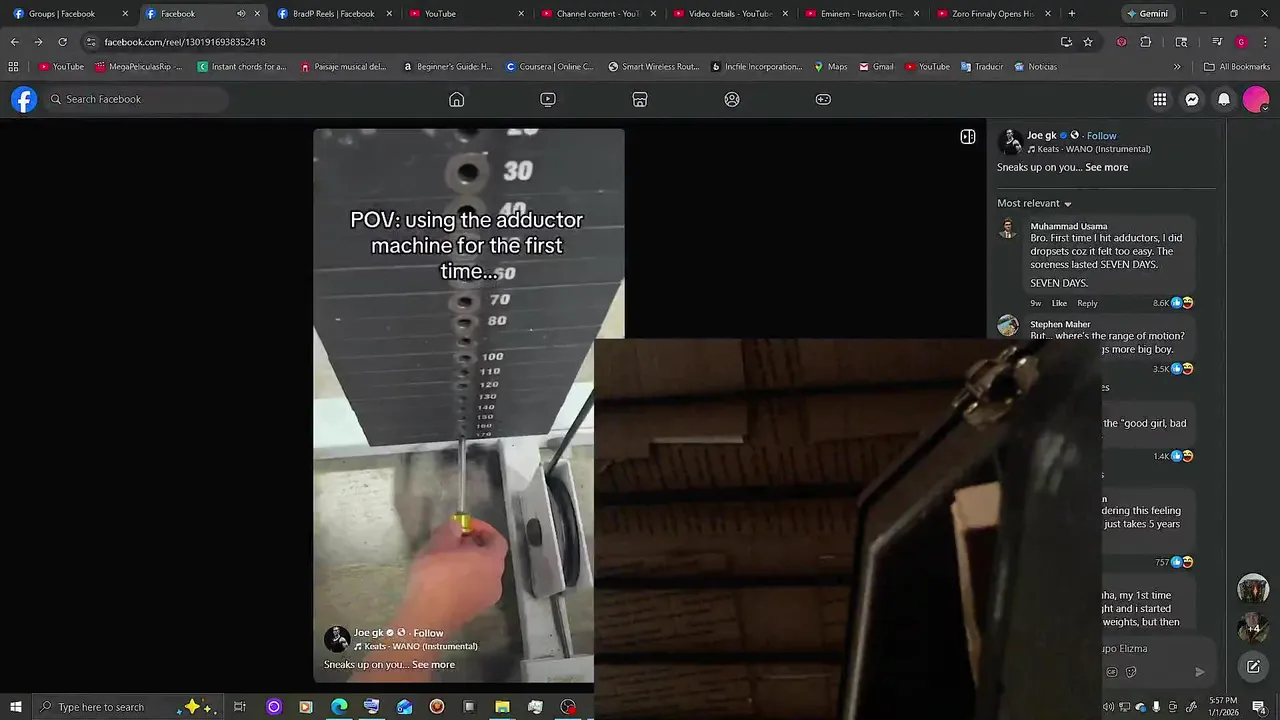Click the Facebook logo
The image size is (1280, 720).
pos(24,99)
